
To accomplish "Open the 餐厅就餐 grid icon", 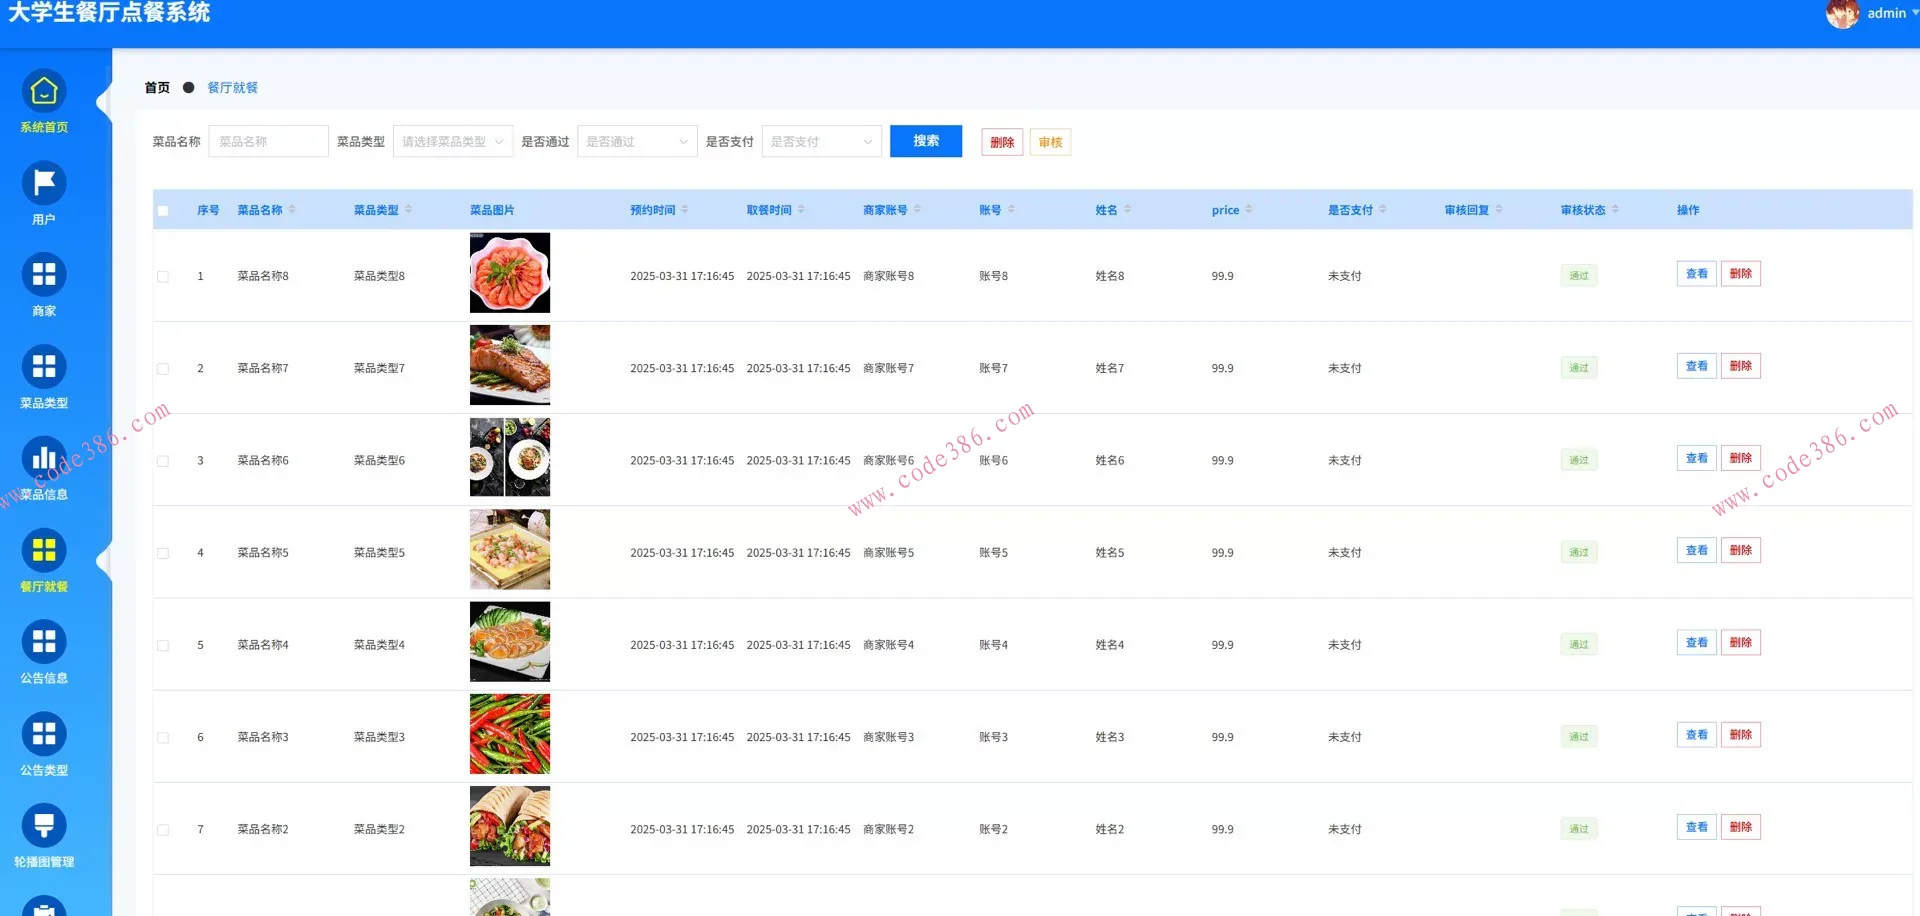I will (44, 550).
